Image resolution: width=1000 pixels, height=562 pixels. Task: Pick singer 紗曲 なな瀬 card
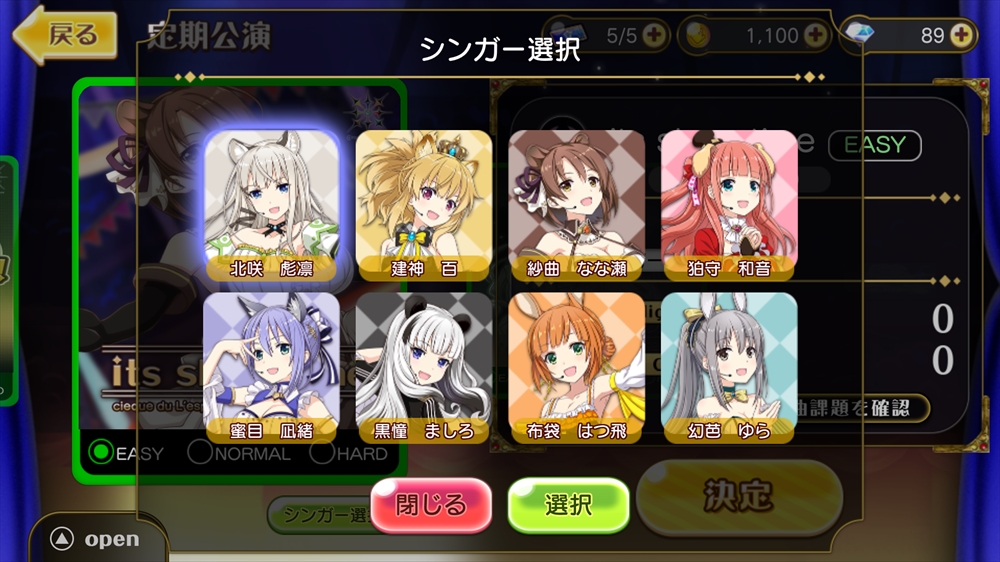coord(576,205)
